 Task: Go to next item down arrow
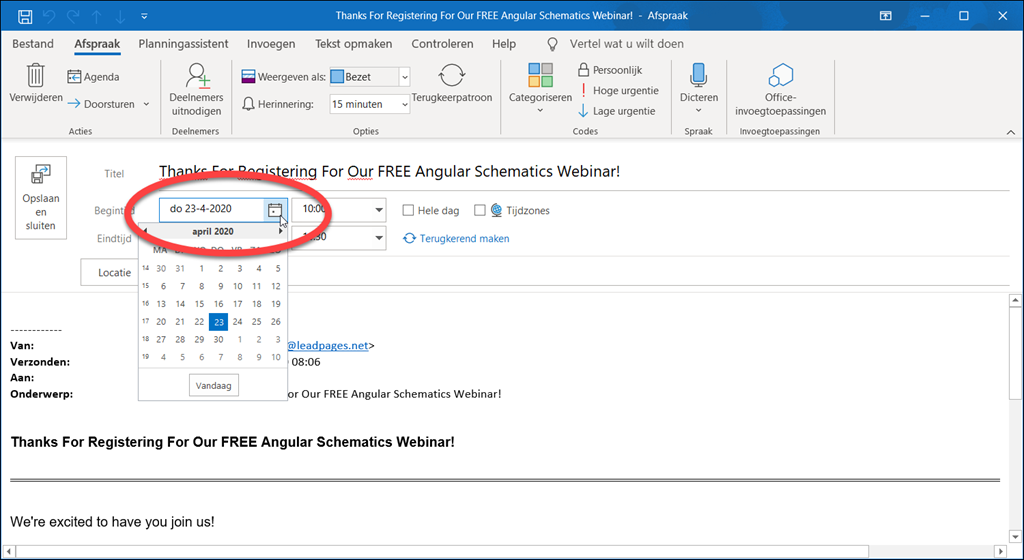coord(121,16)
